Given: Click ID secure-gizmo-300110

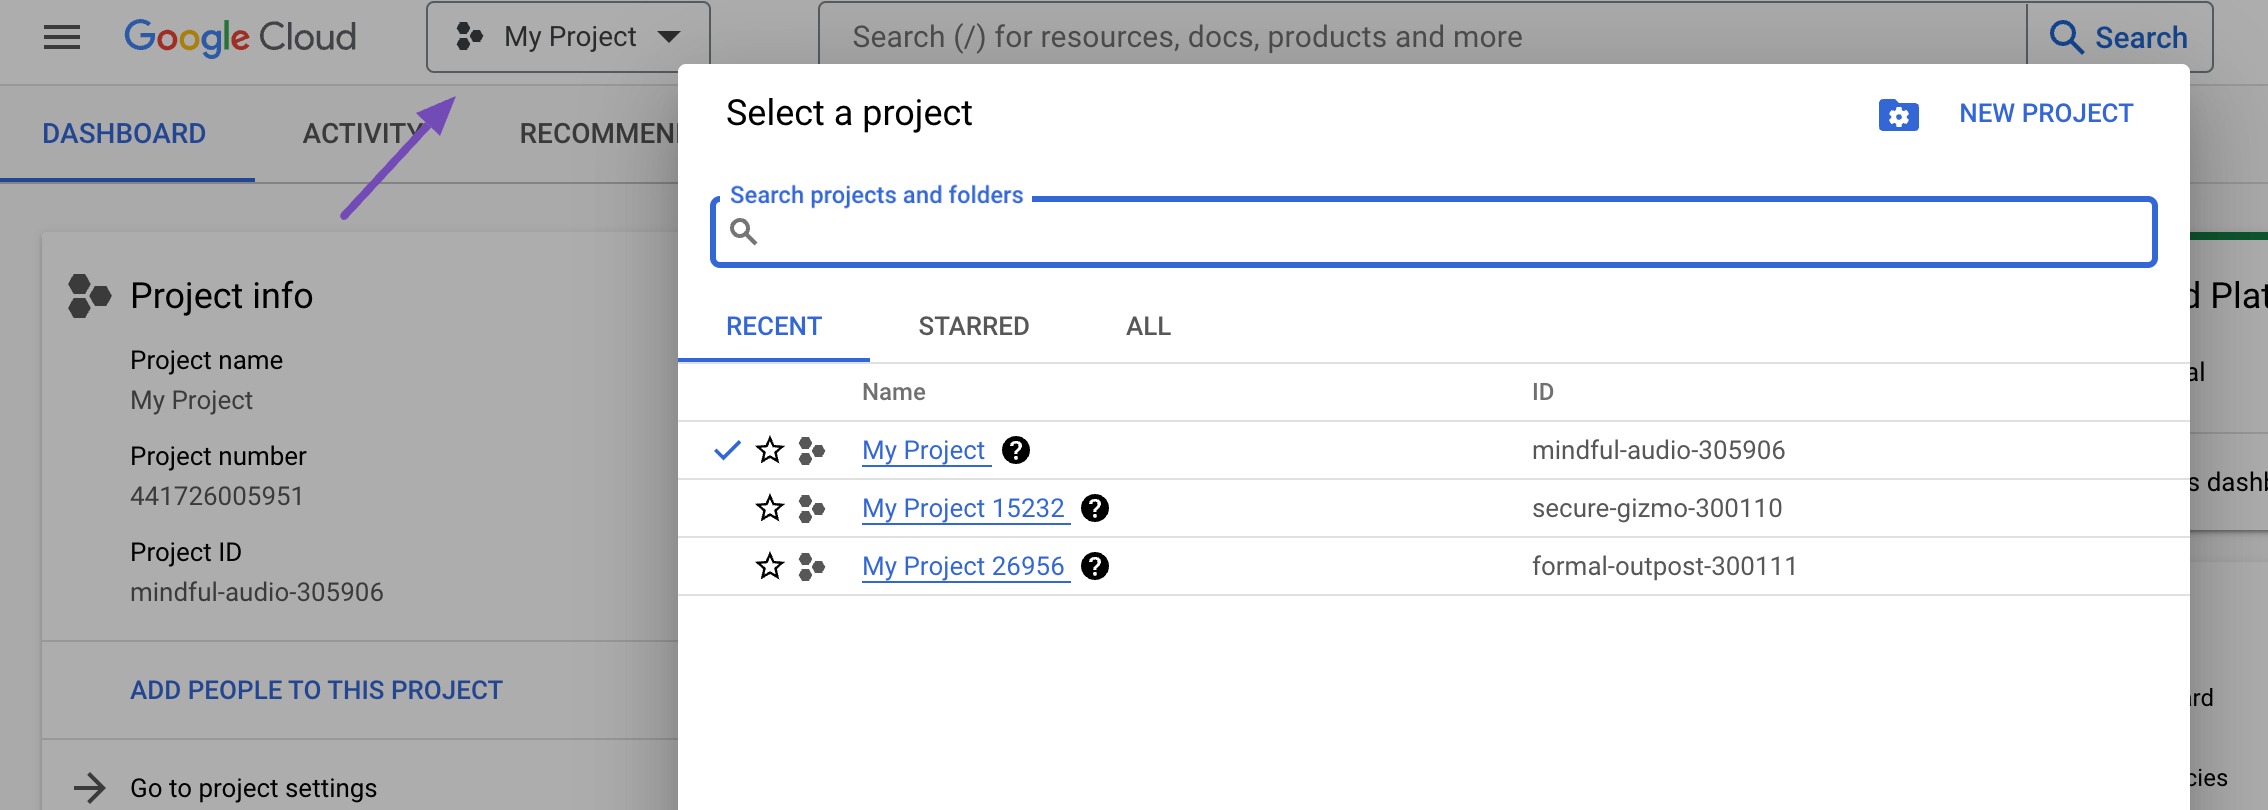Looking at the screenshot, I should (1657, 508).
